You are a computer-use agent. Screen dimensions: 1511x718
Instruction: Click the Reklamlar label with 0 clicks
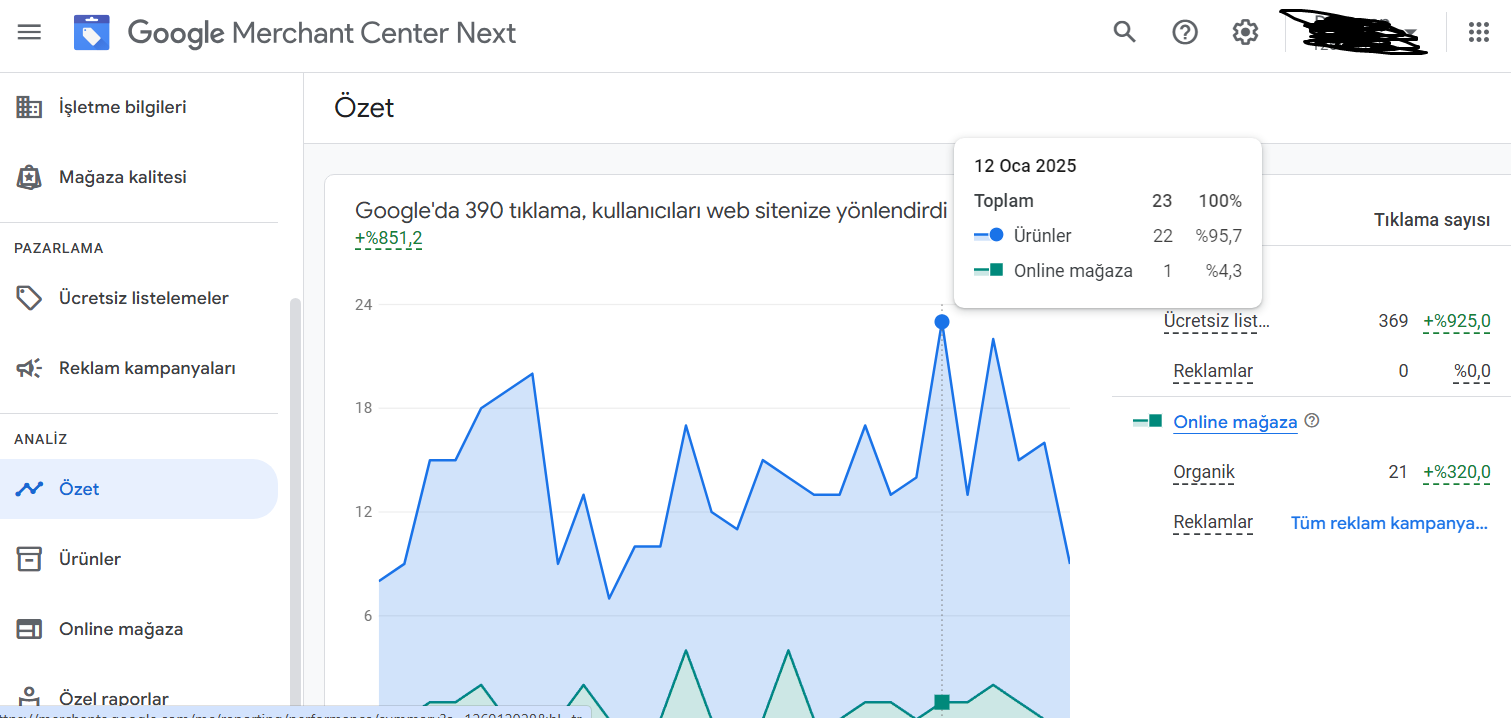coord(1213,371)
